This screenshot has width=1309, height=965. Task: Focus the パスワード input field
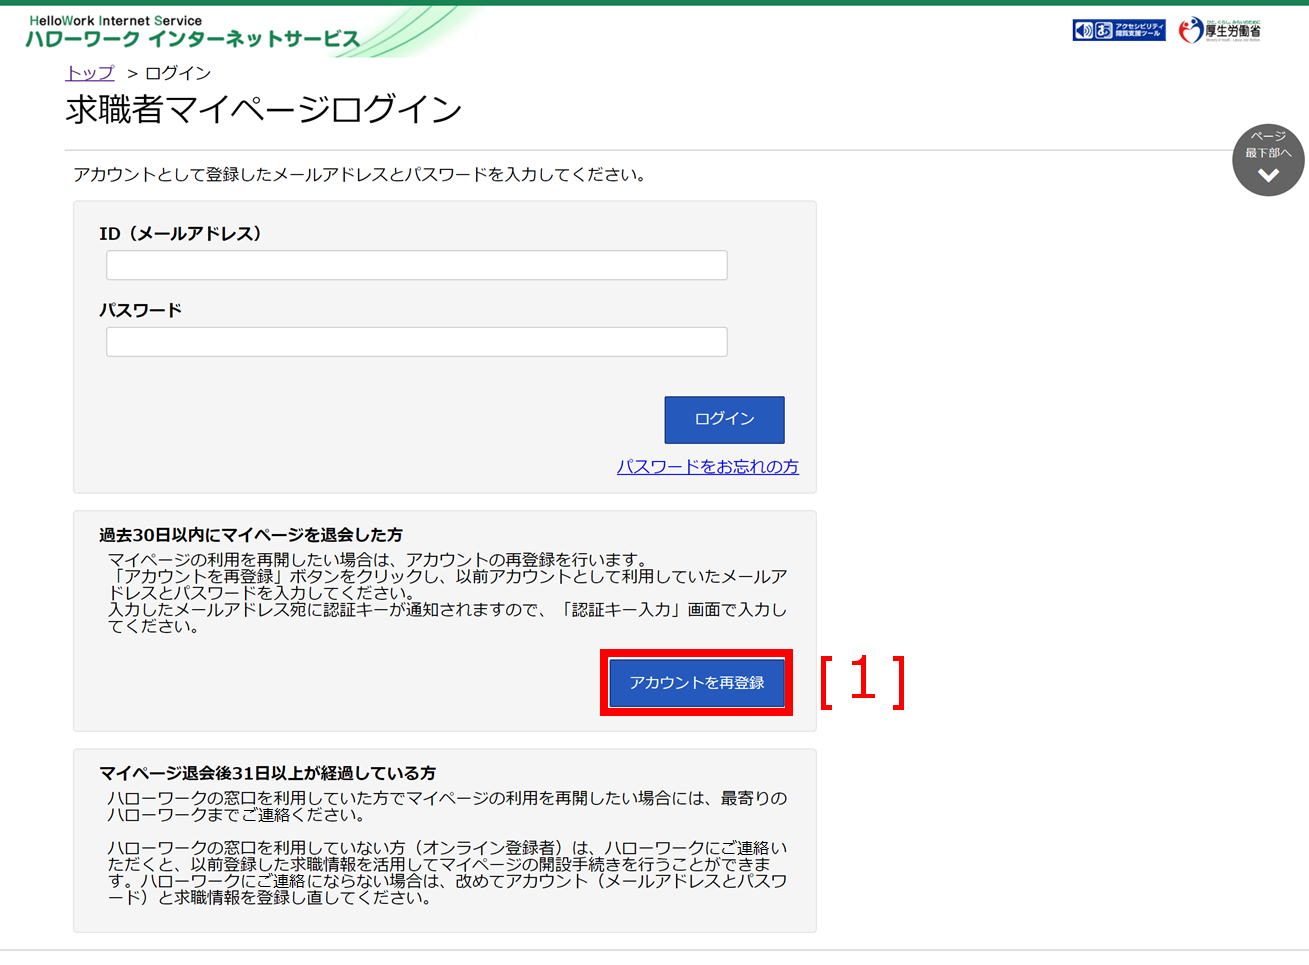tap(417, 342)
